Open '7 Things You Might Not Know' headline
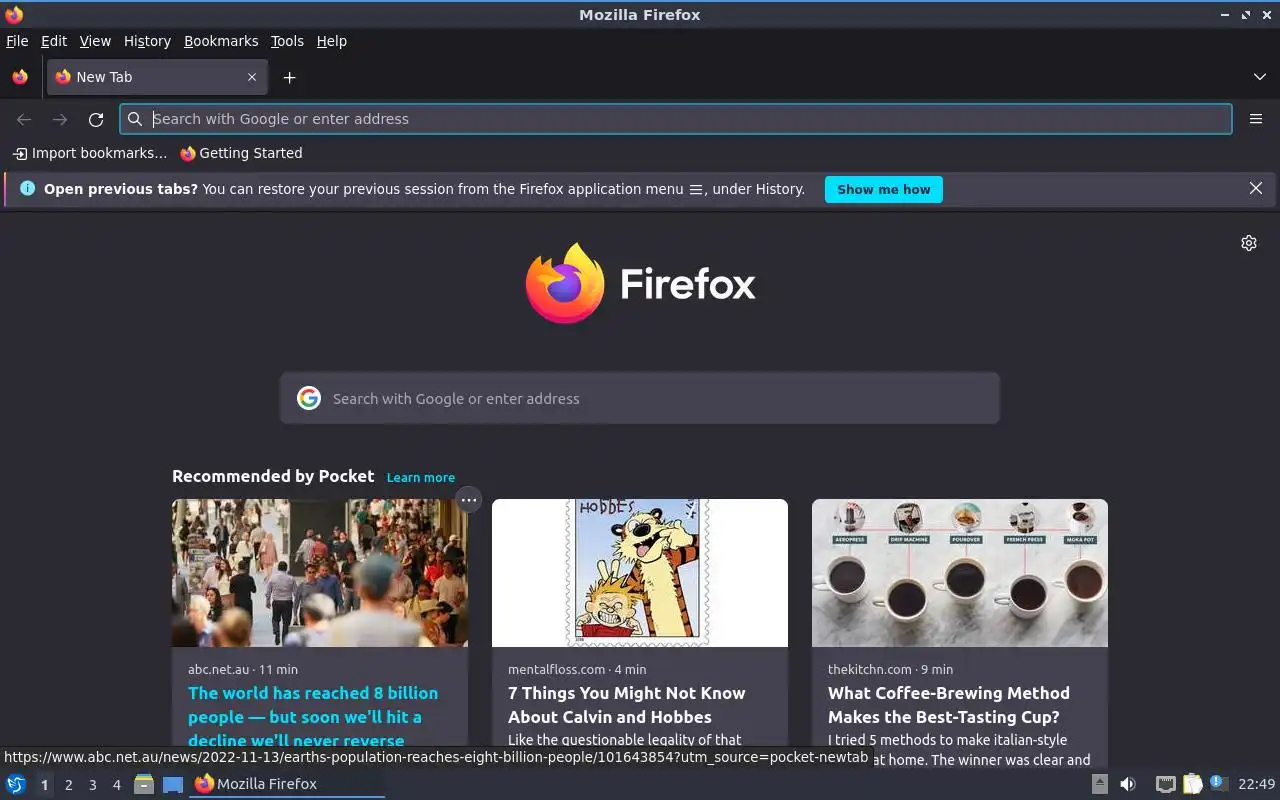The width and height of the screenshot is (1280, 800). pos(627,705)
